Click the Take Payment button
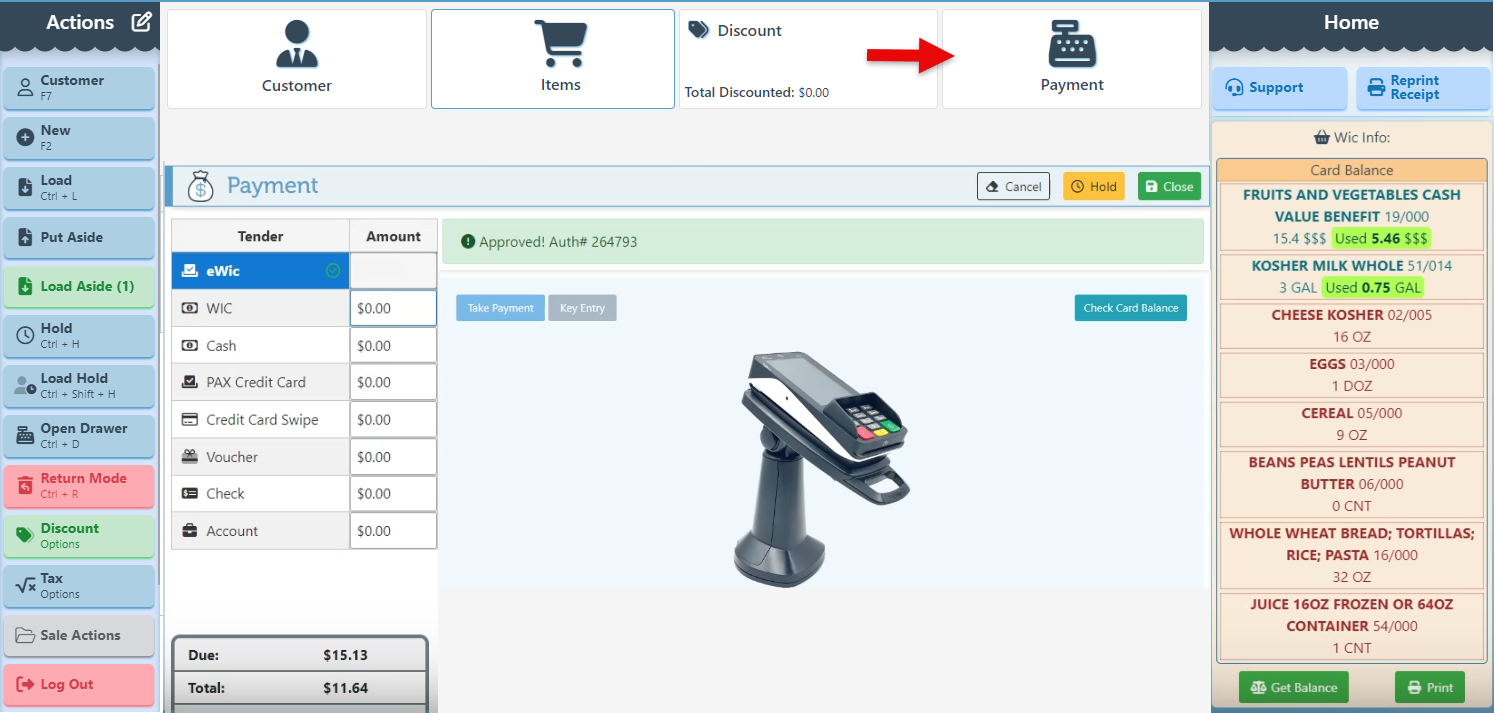 point(500,308)
